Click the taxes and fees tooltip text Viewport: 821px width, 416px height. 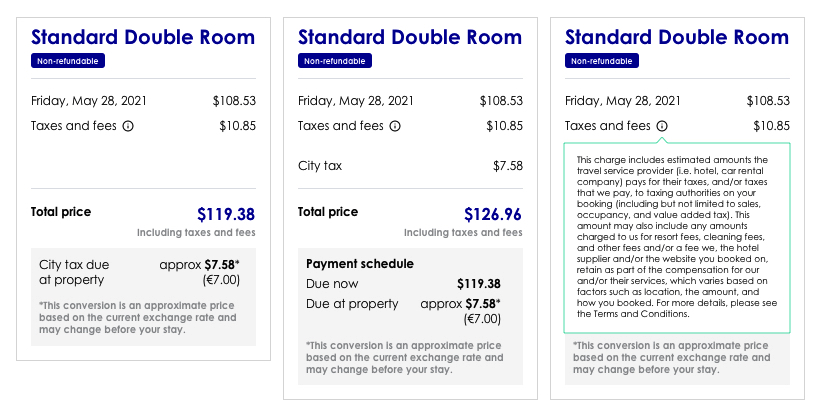(x=676, y=237)
